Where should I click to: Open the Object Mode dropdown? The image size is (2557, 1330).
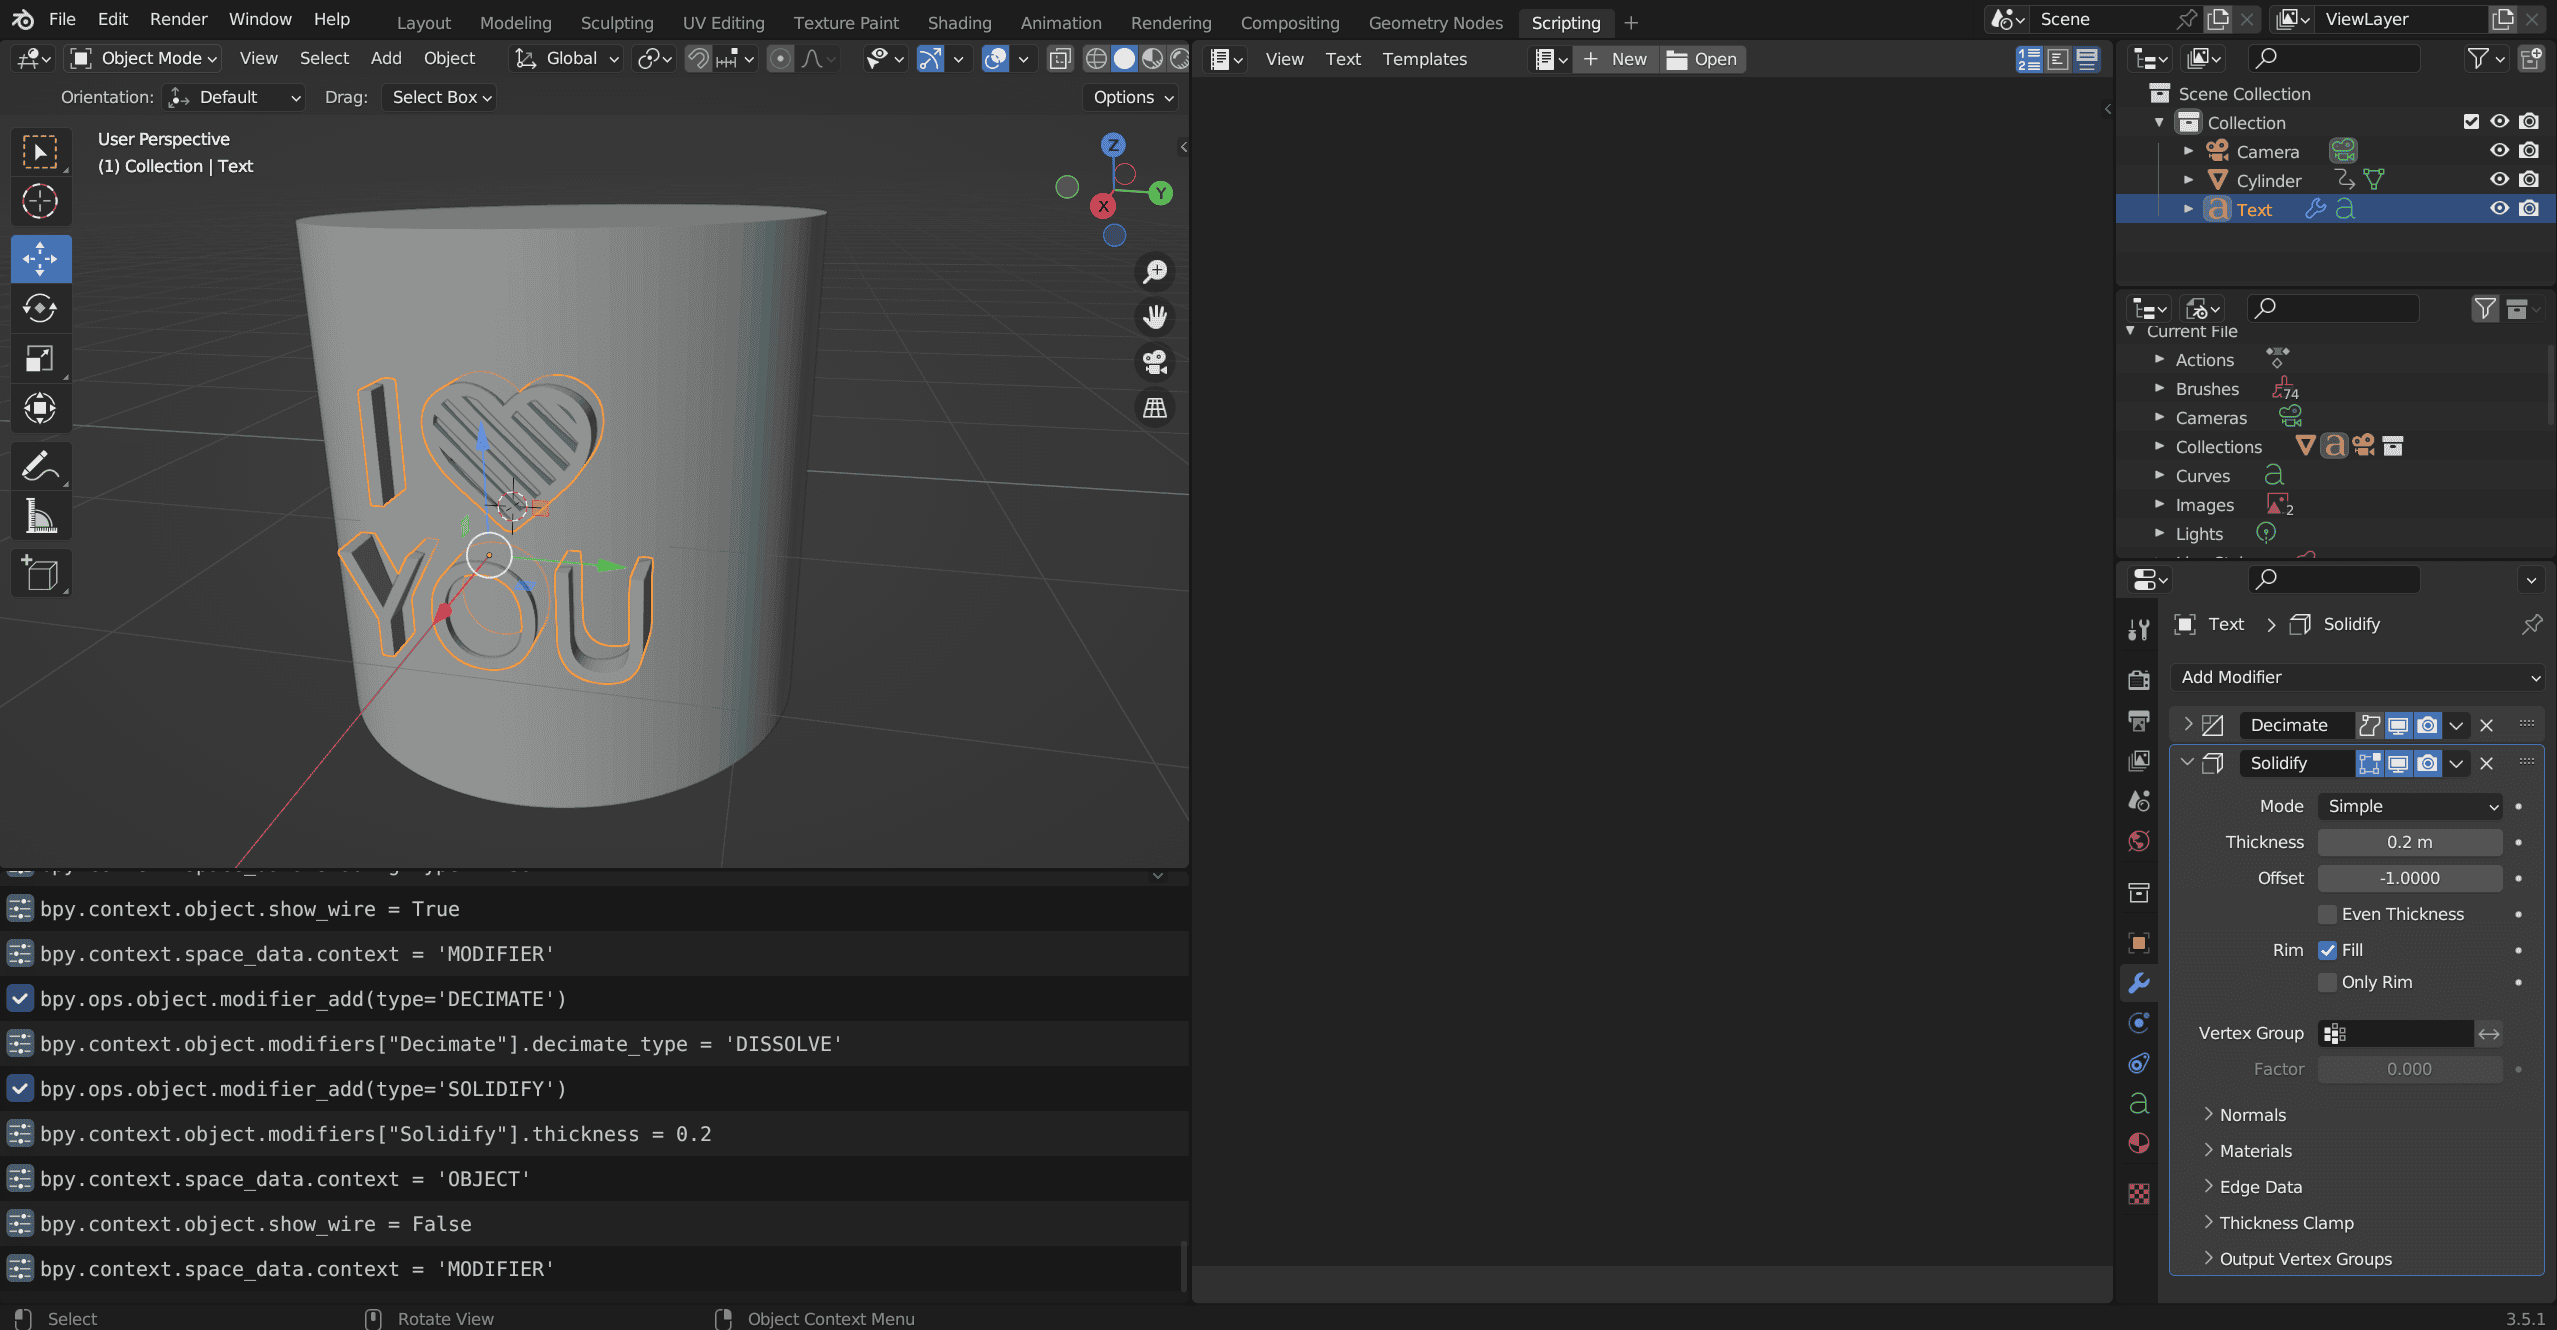click(x=145, y=59)
